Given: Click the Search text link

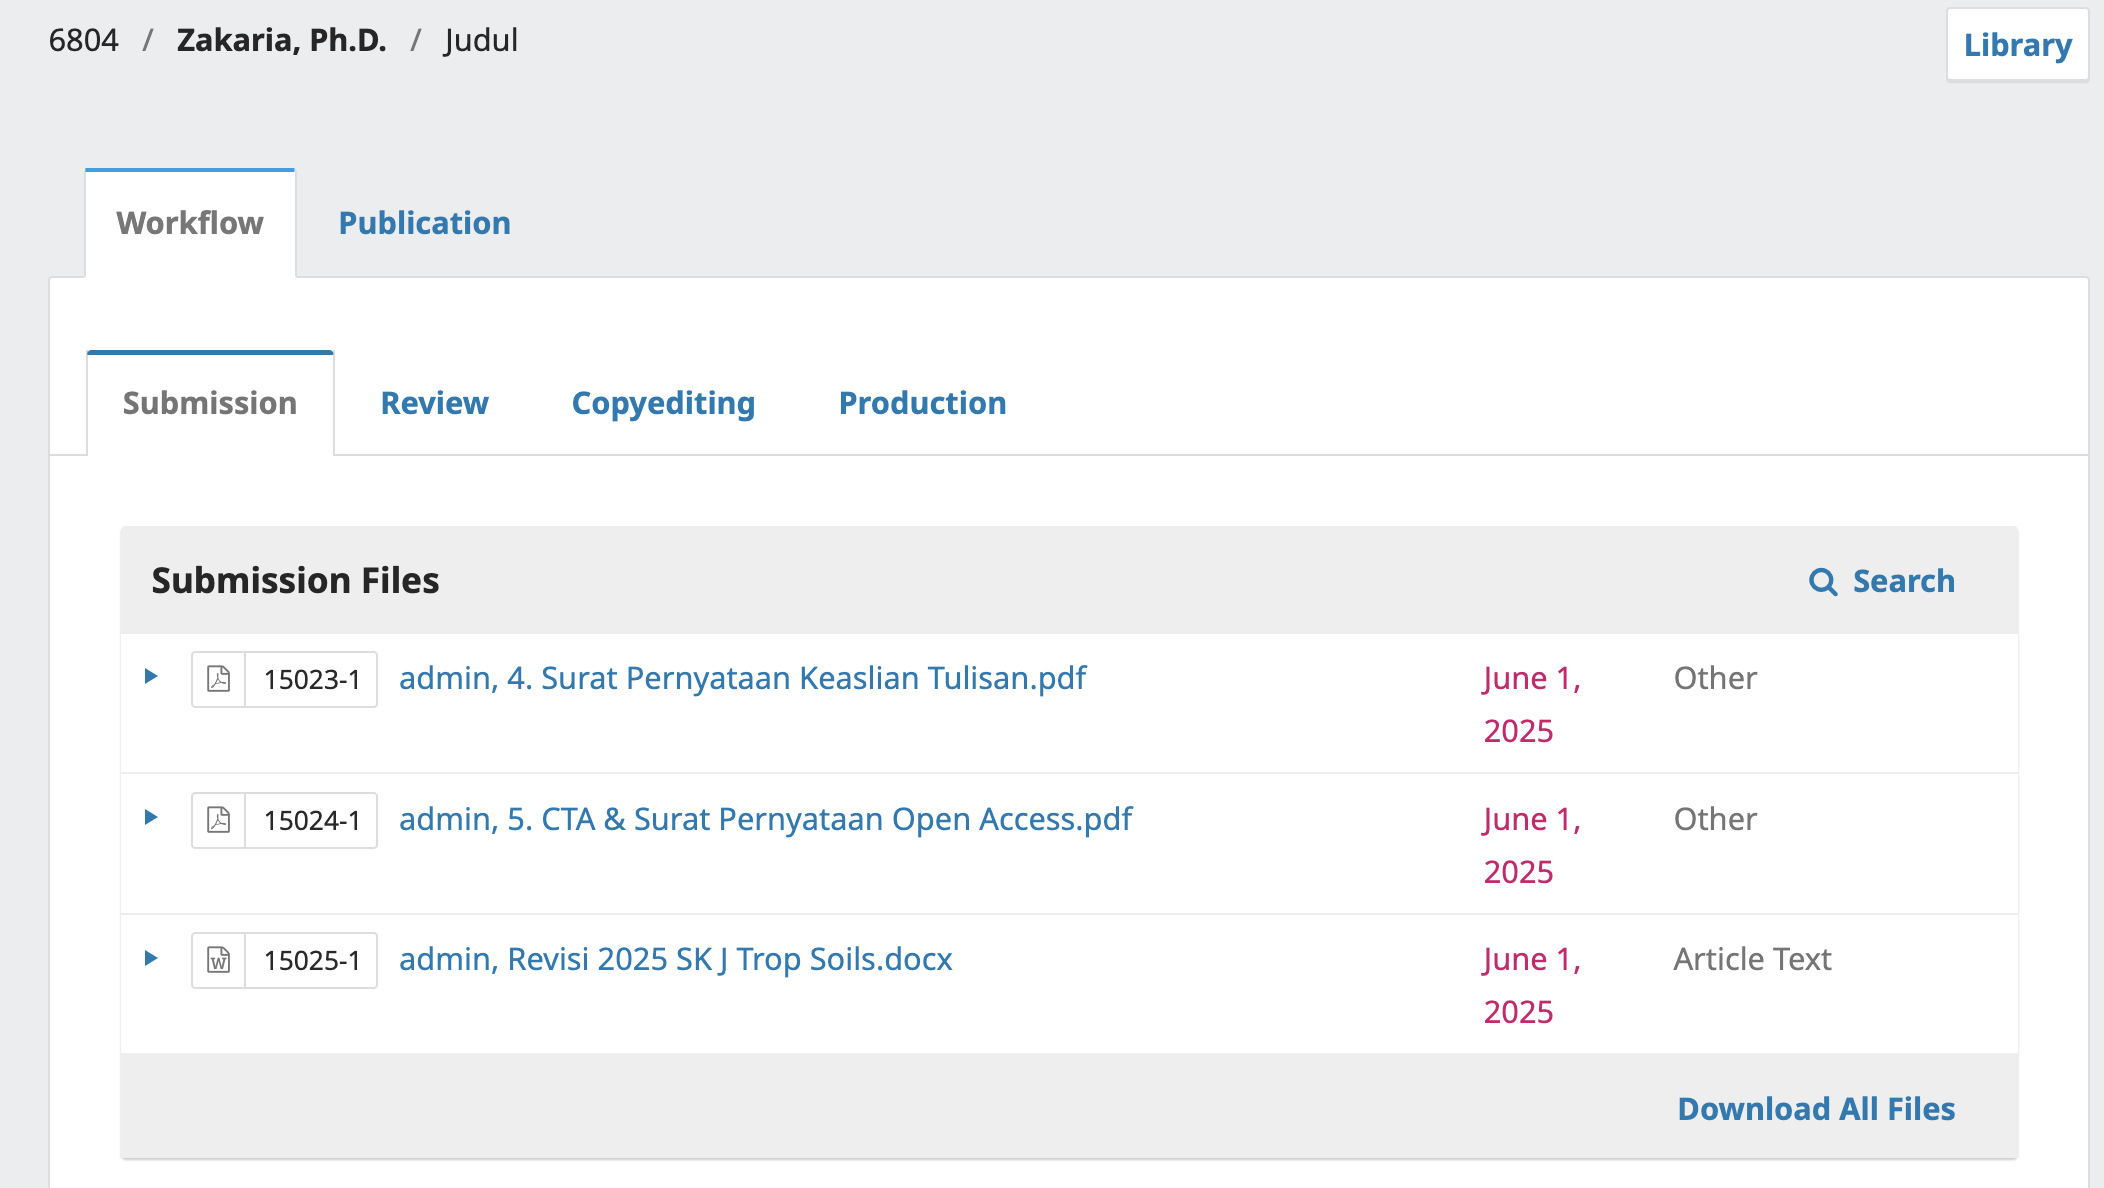Looking at the screenshot, I should click(1903, 581).
